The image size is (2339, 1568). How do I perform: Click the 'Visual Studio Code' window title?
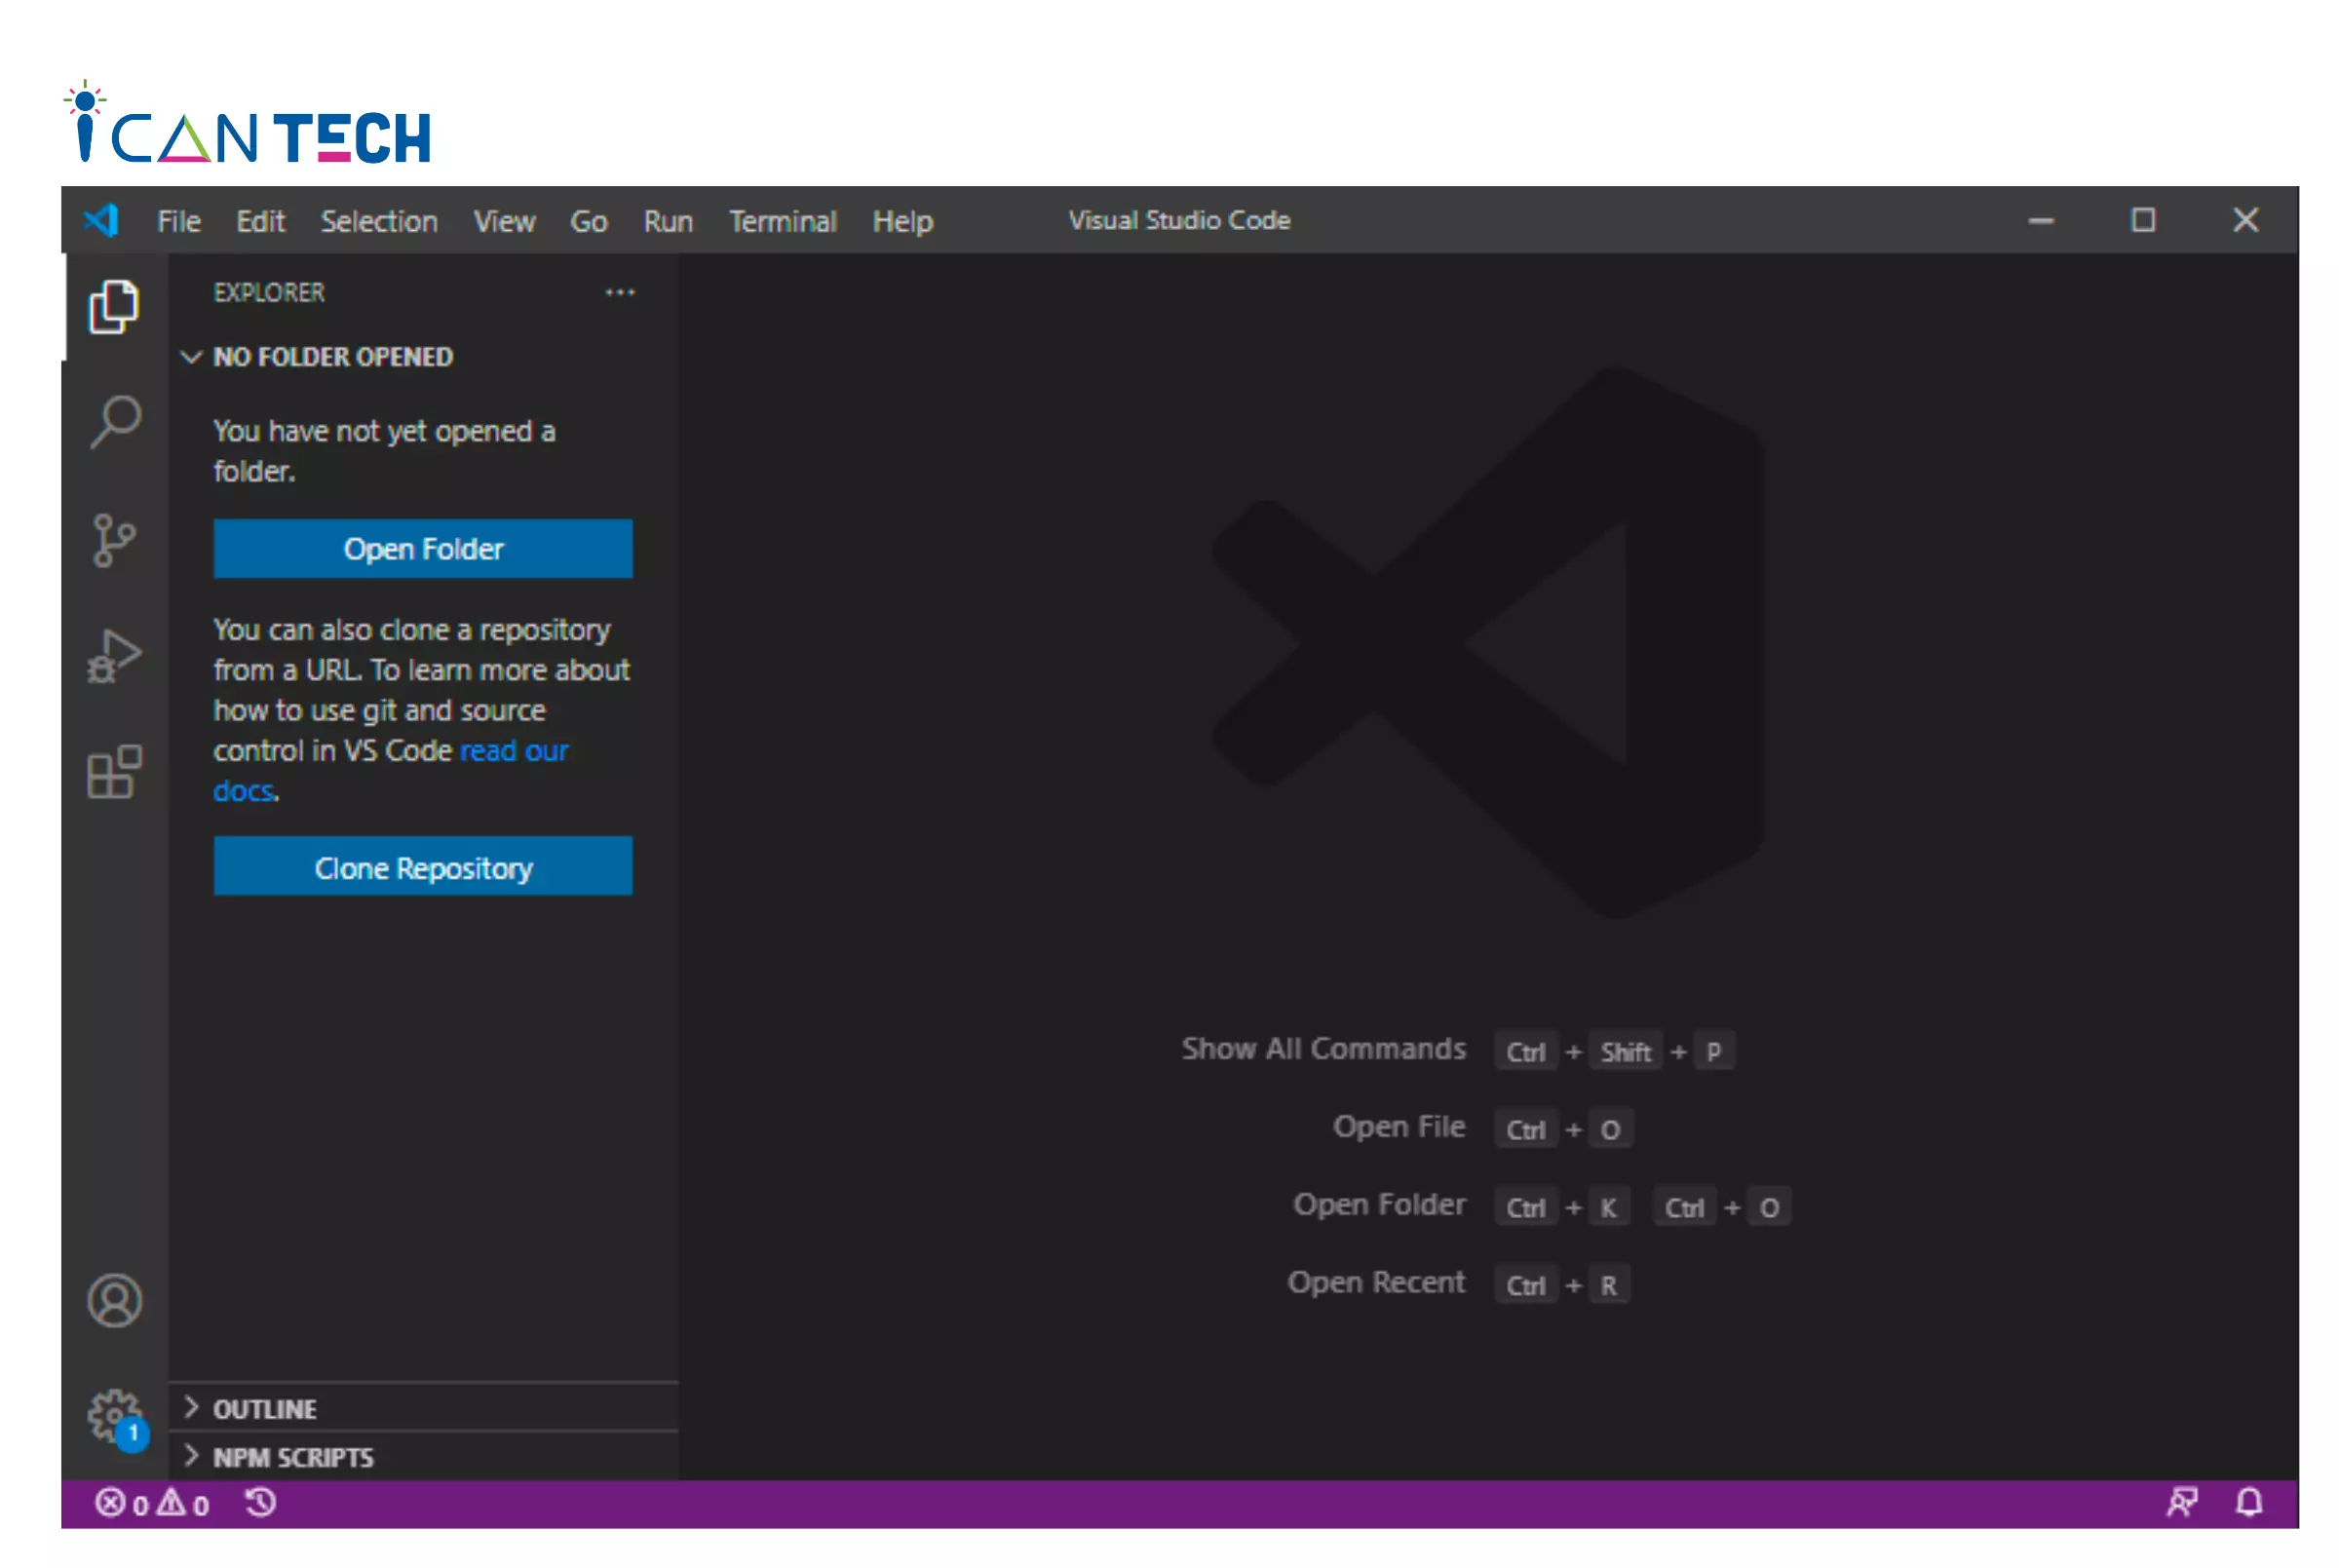pos(1180,220)
